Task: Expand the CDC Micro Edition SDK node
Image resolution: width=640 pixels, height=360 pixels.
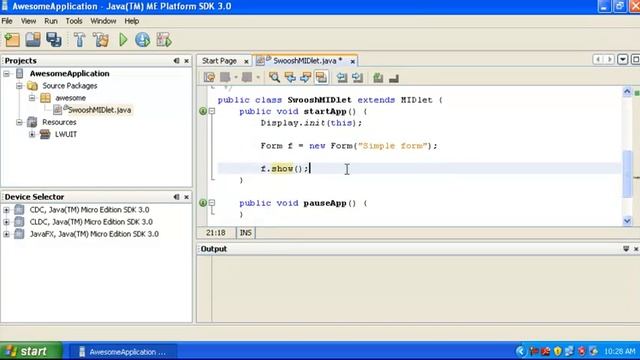Action: pos(7,210)
